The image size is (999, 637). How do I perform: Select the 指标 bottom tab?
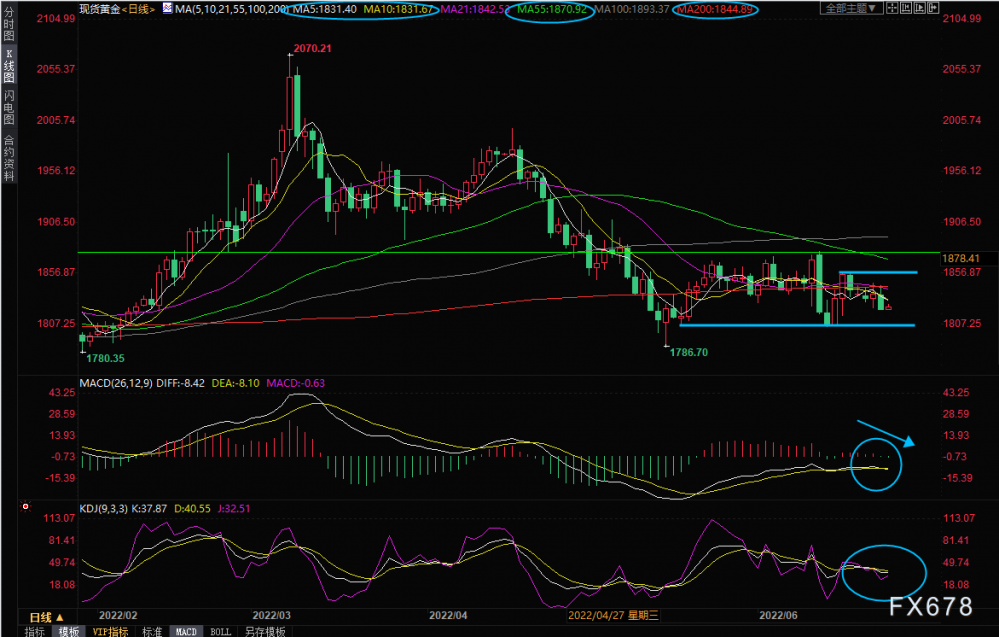34,631
